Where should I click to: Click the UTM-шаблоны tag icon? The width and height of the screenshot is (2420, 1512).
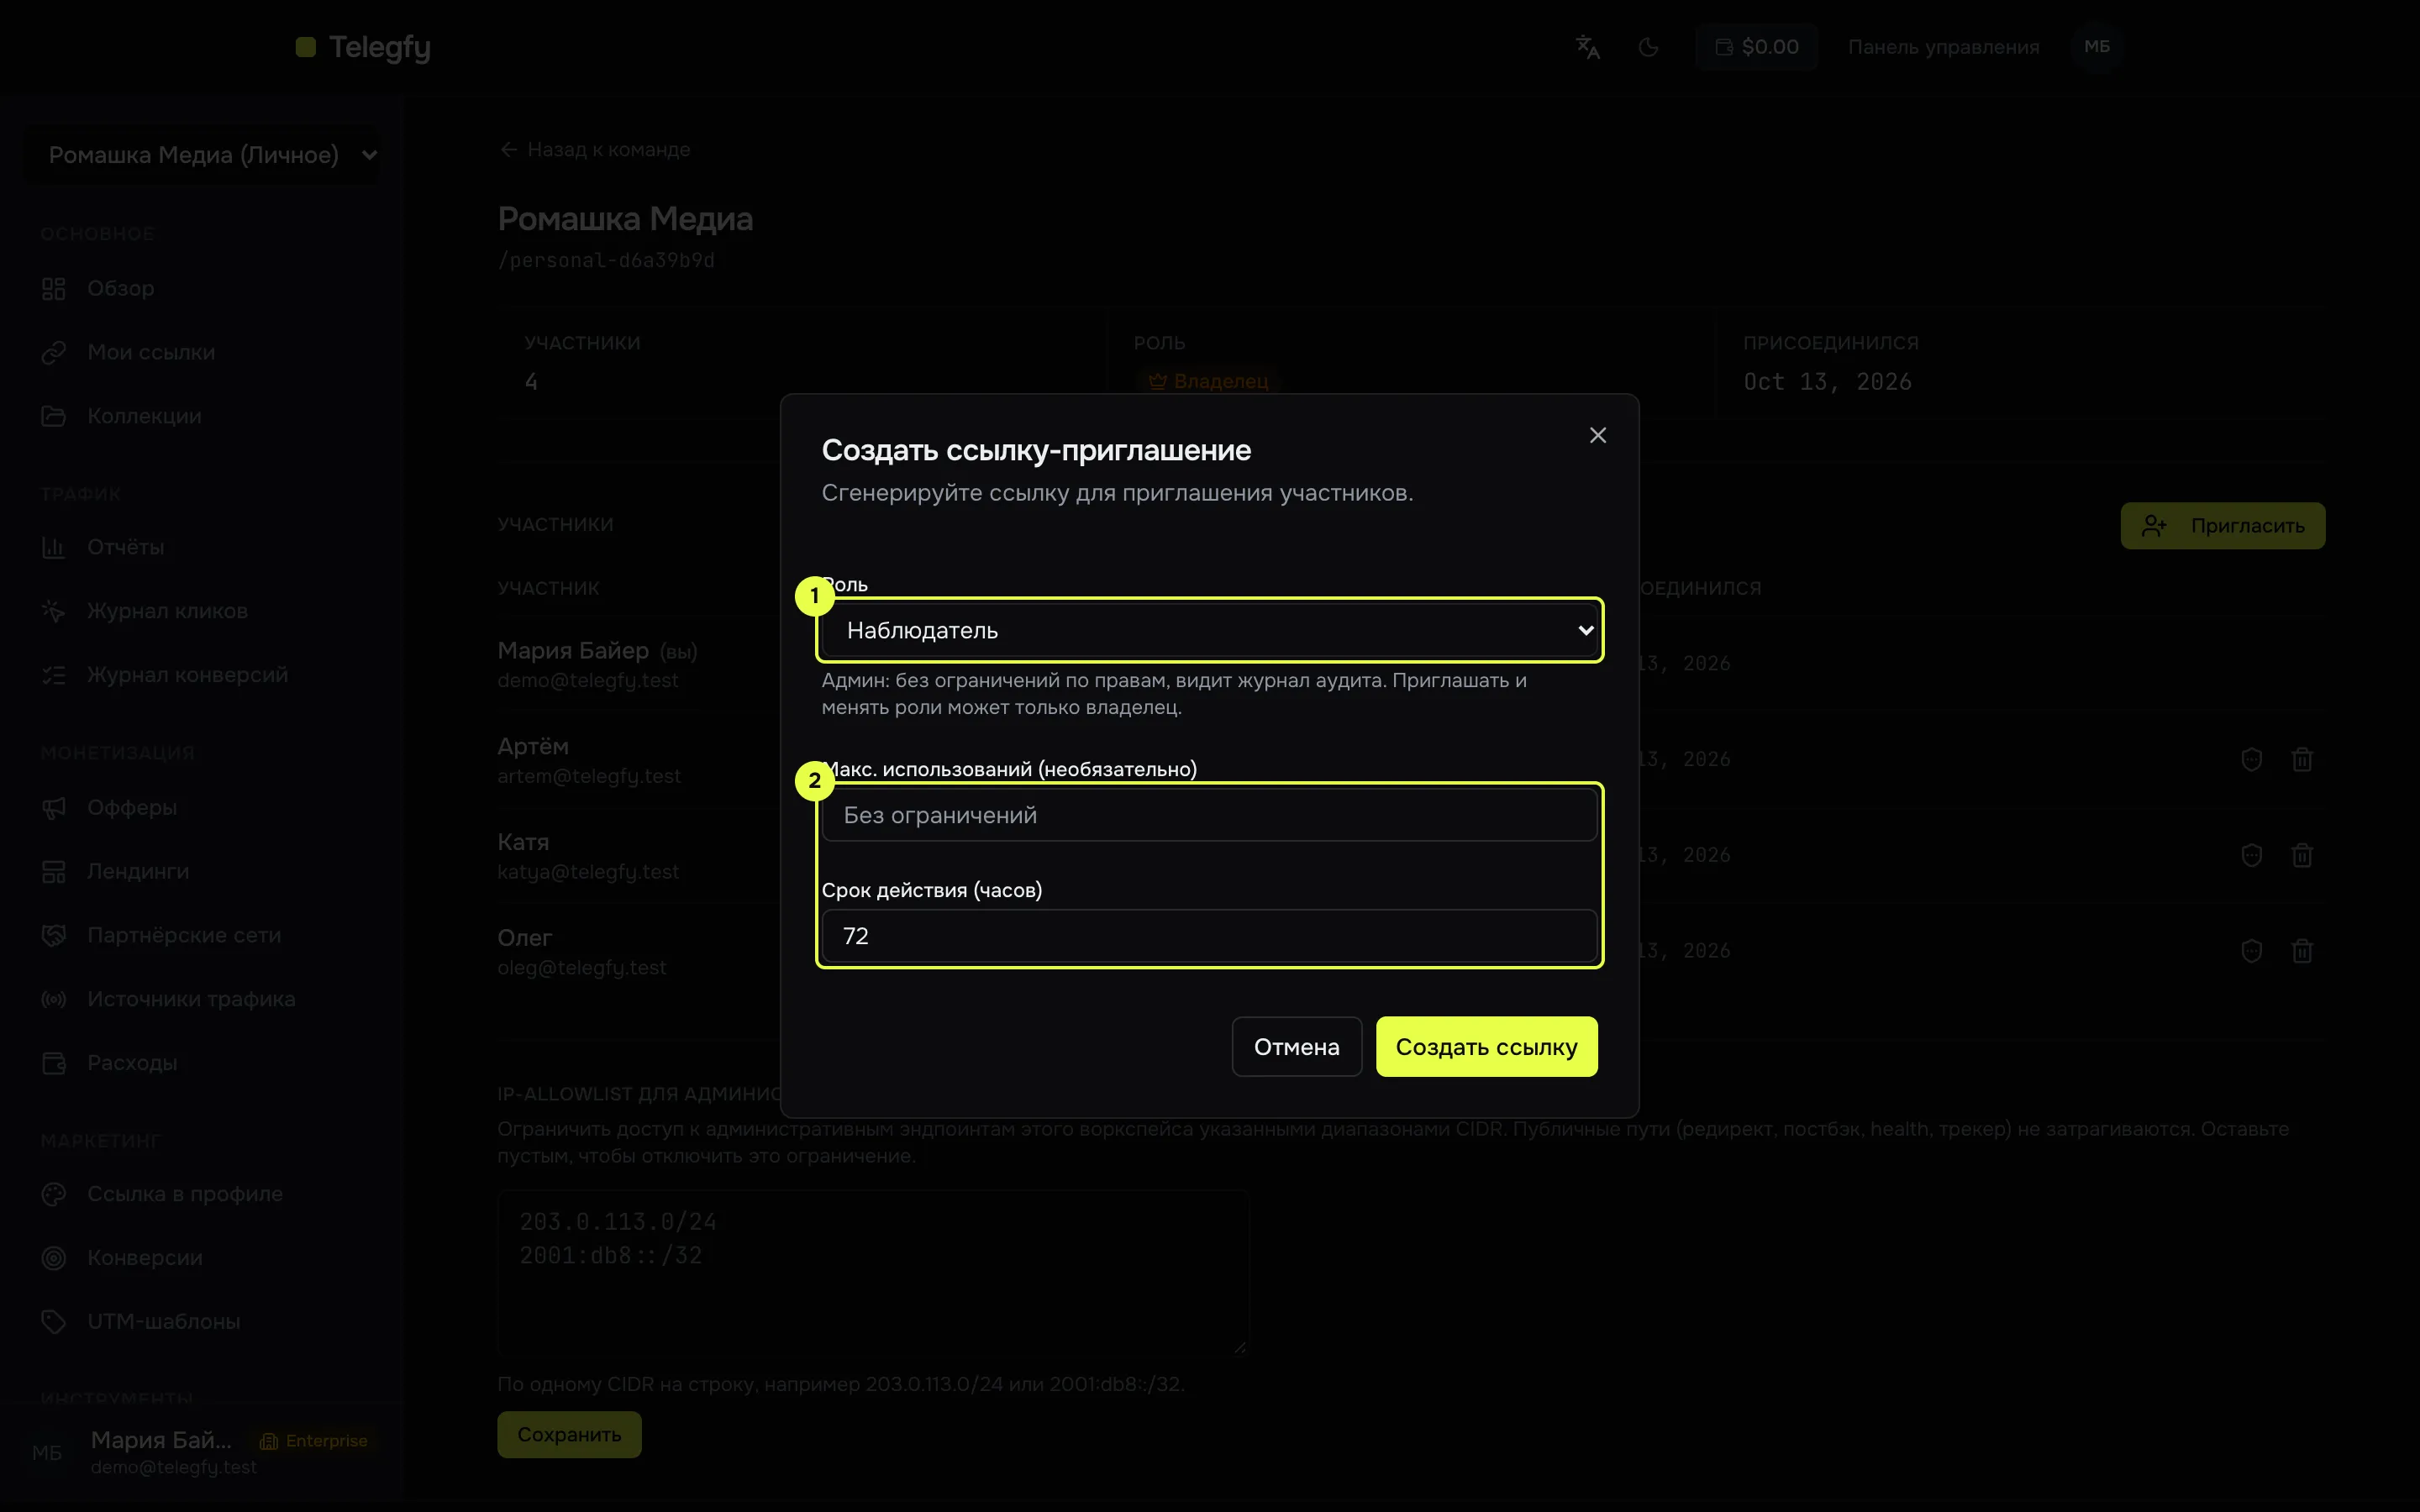[54, 1322]
